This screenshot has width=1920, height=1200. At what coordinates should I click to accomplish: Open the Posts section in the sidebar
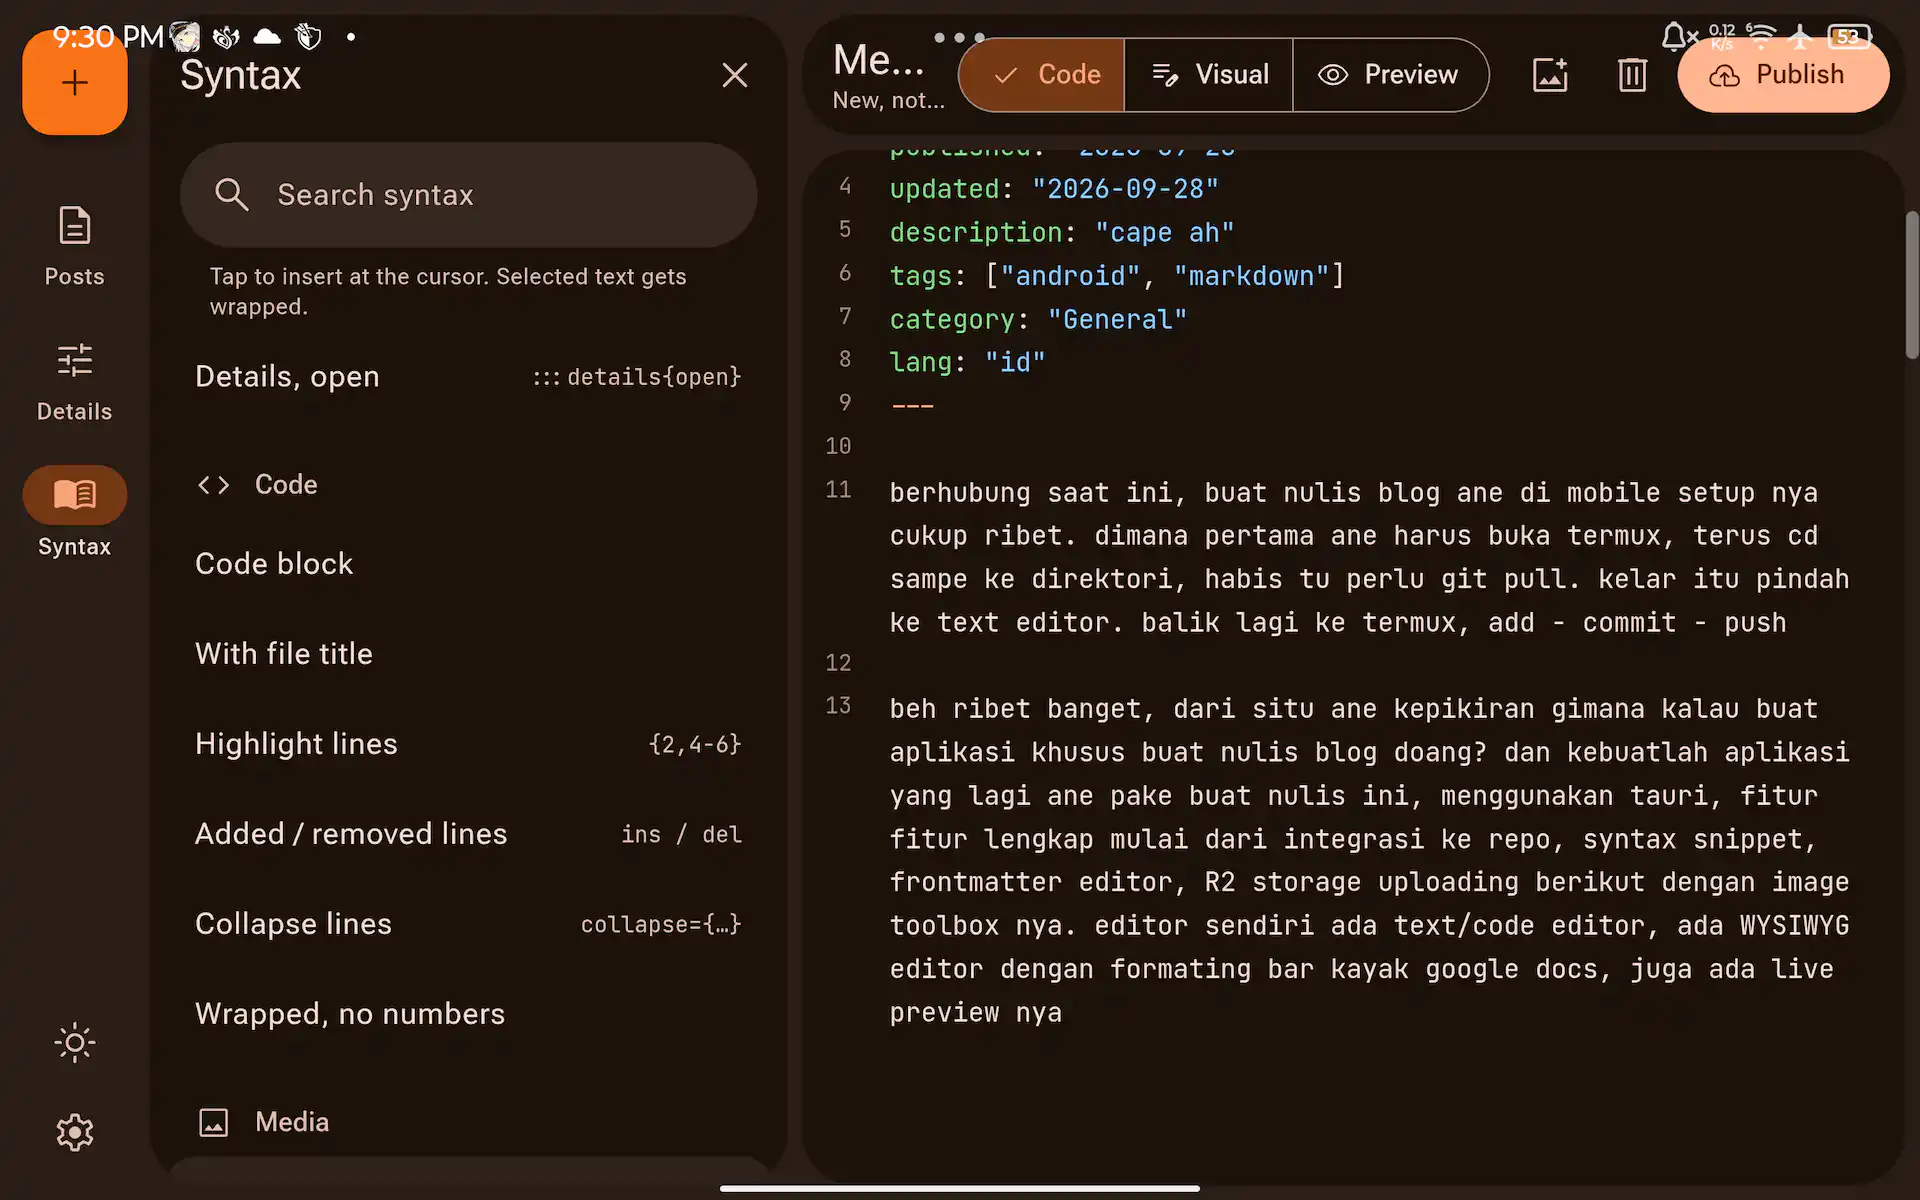pos(75,246)
